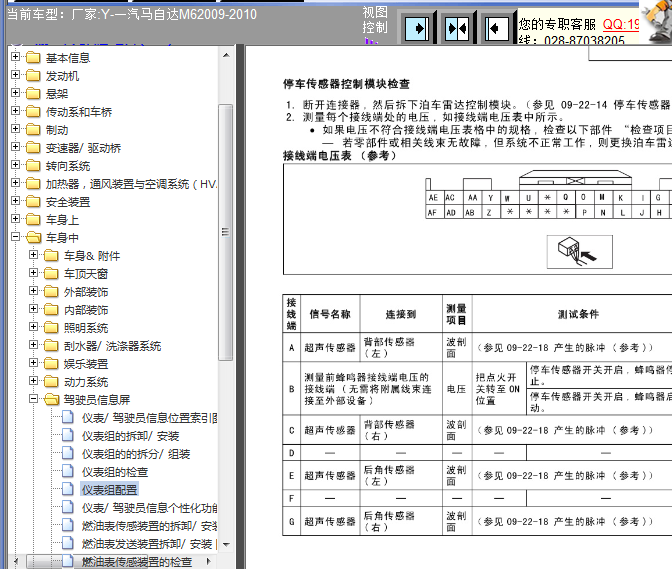Click document icon for 仪表组配置
The image size is (672, 569).
coord(68,489)
